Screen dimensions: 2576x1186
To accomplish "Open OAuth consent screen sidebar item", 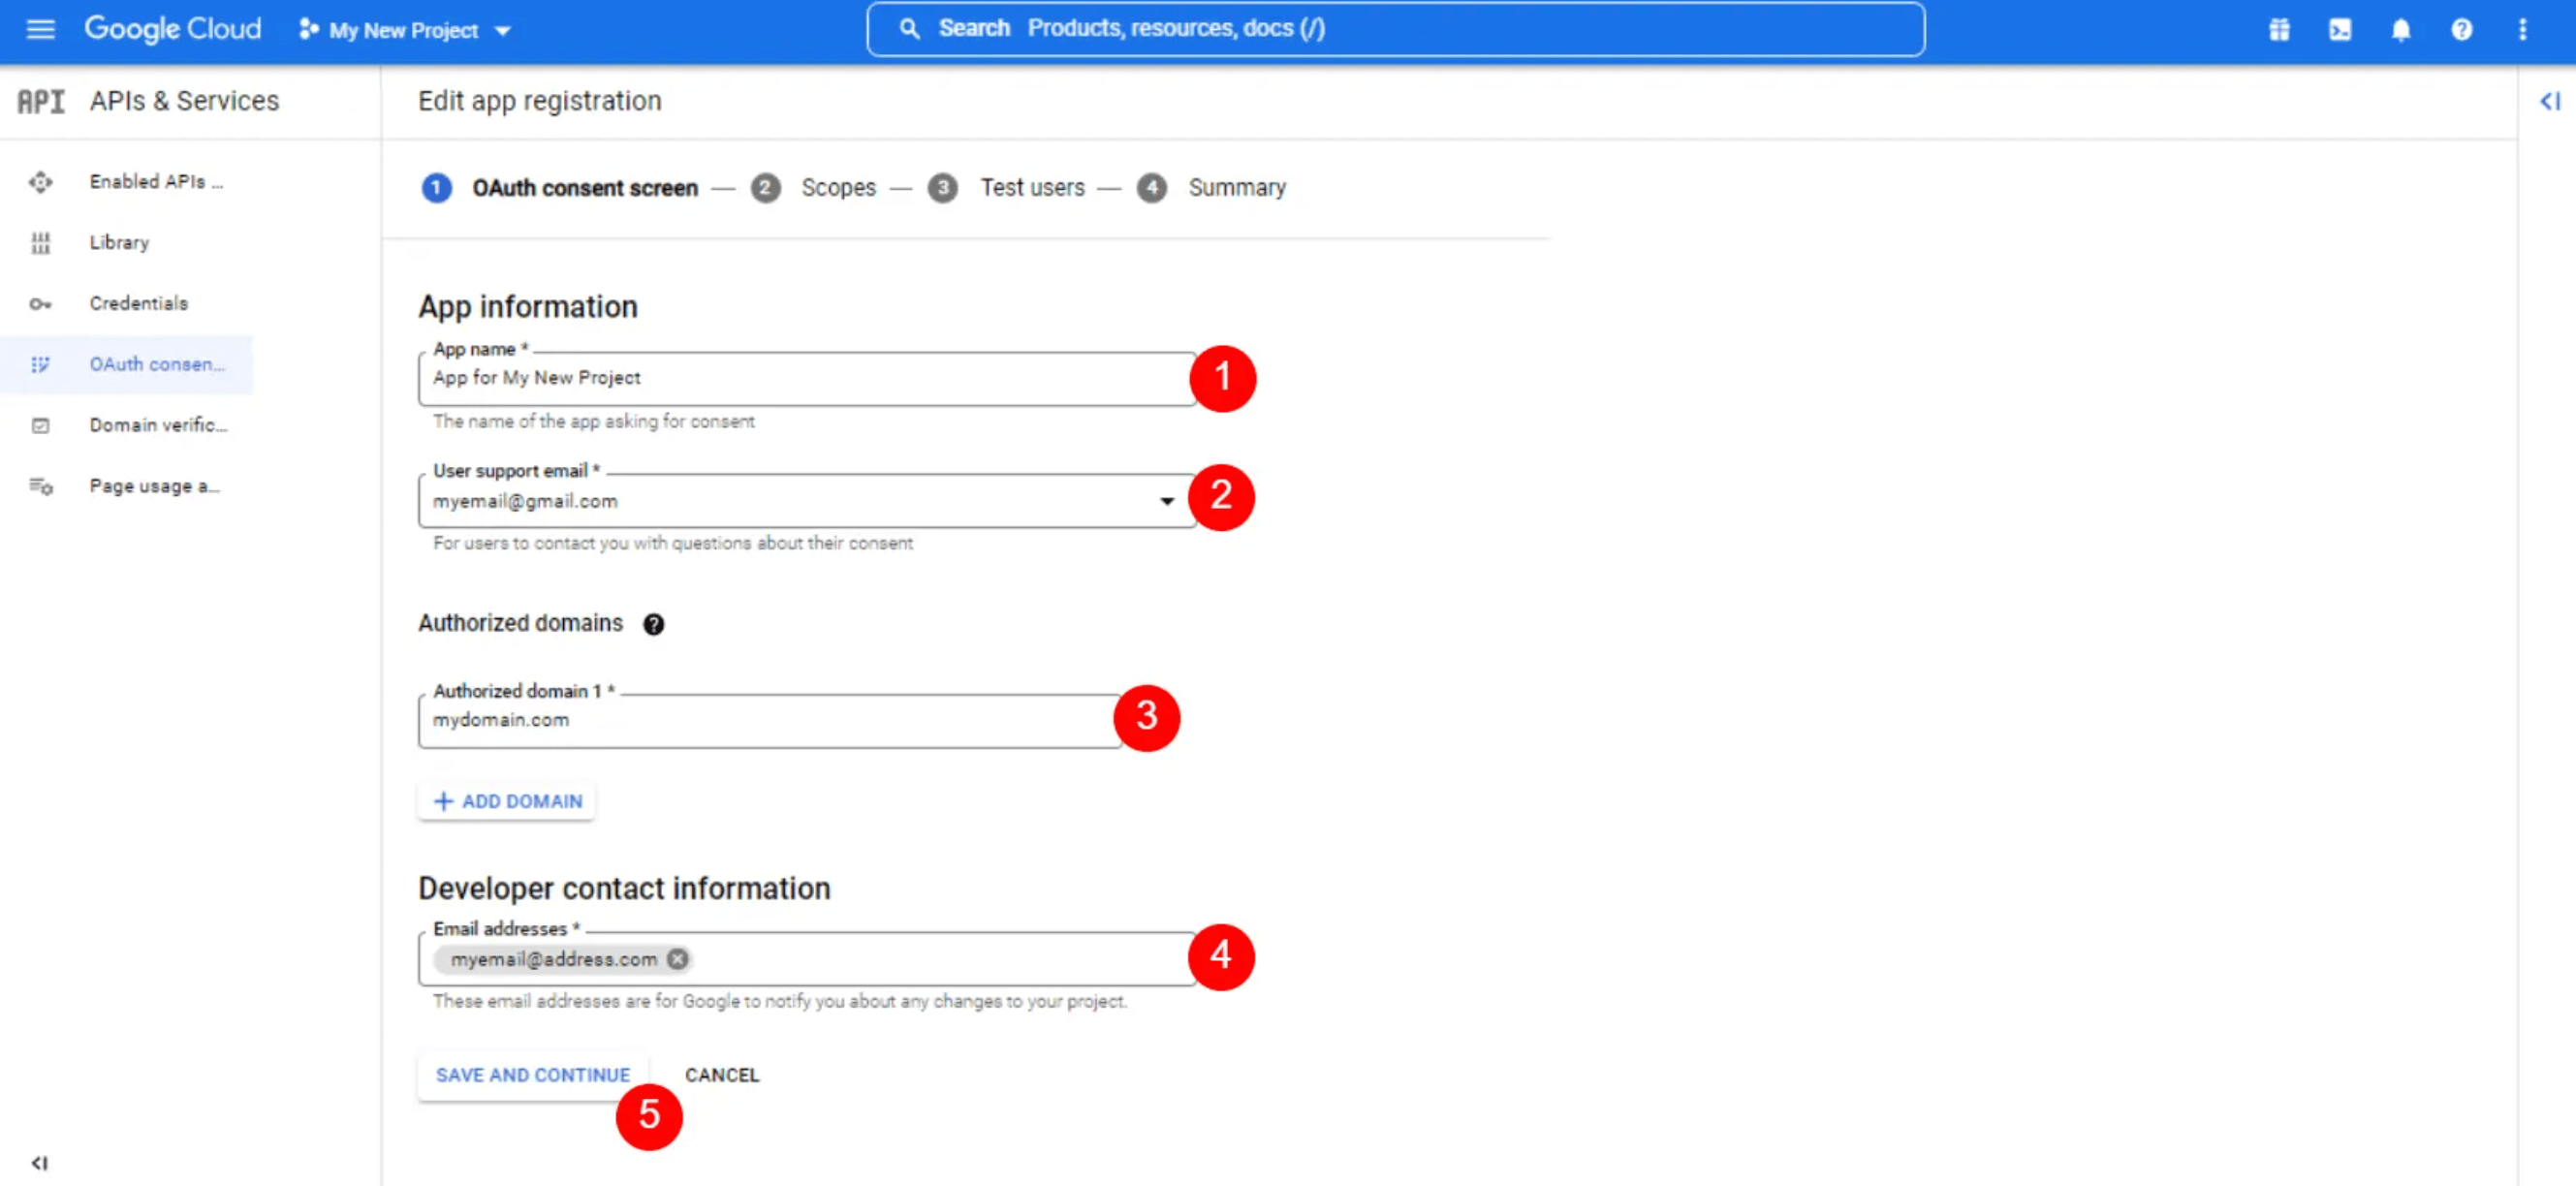I will pyautogui.click(x=127, y=365).
